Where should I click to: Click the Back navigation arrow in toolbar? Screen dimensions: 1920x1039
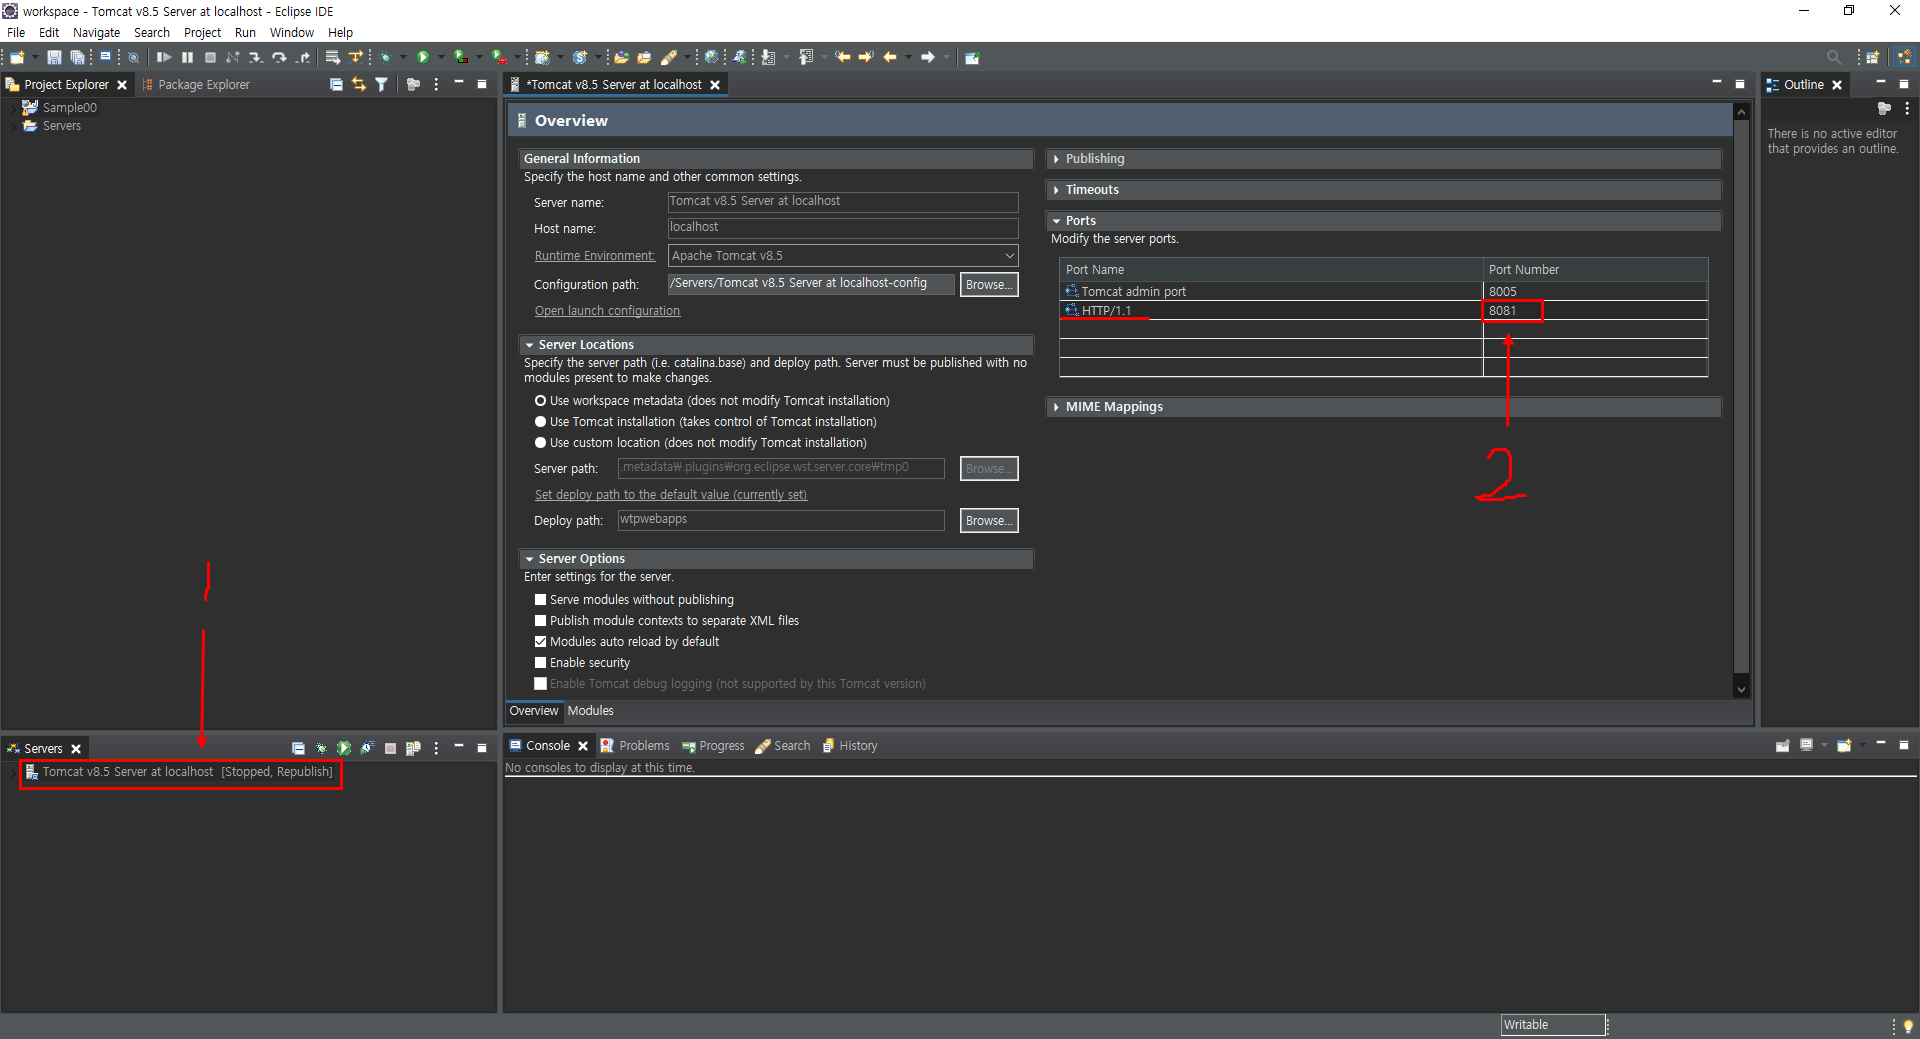(890, 57)
